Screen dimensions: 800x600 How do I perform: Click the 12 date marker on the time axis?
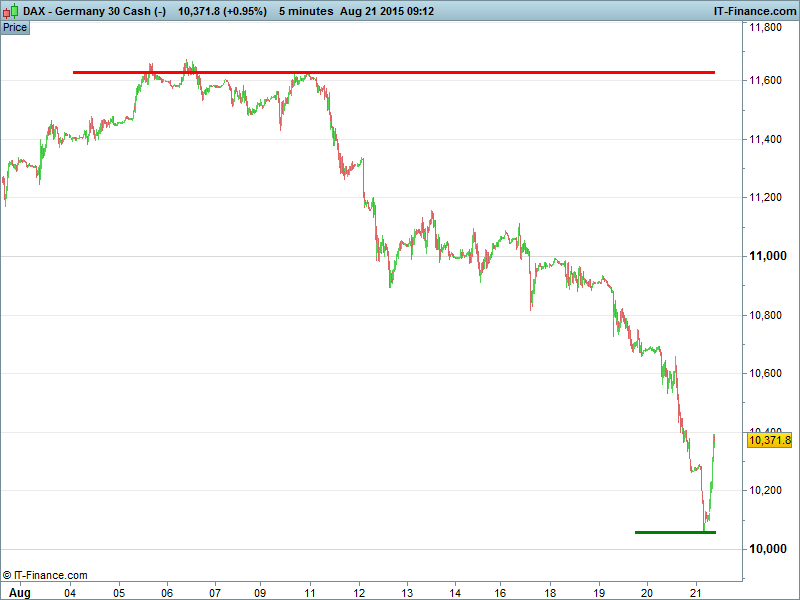[x=359, y=592]
